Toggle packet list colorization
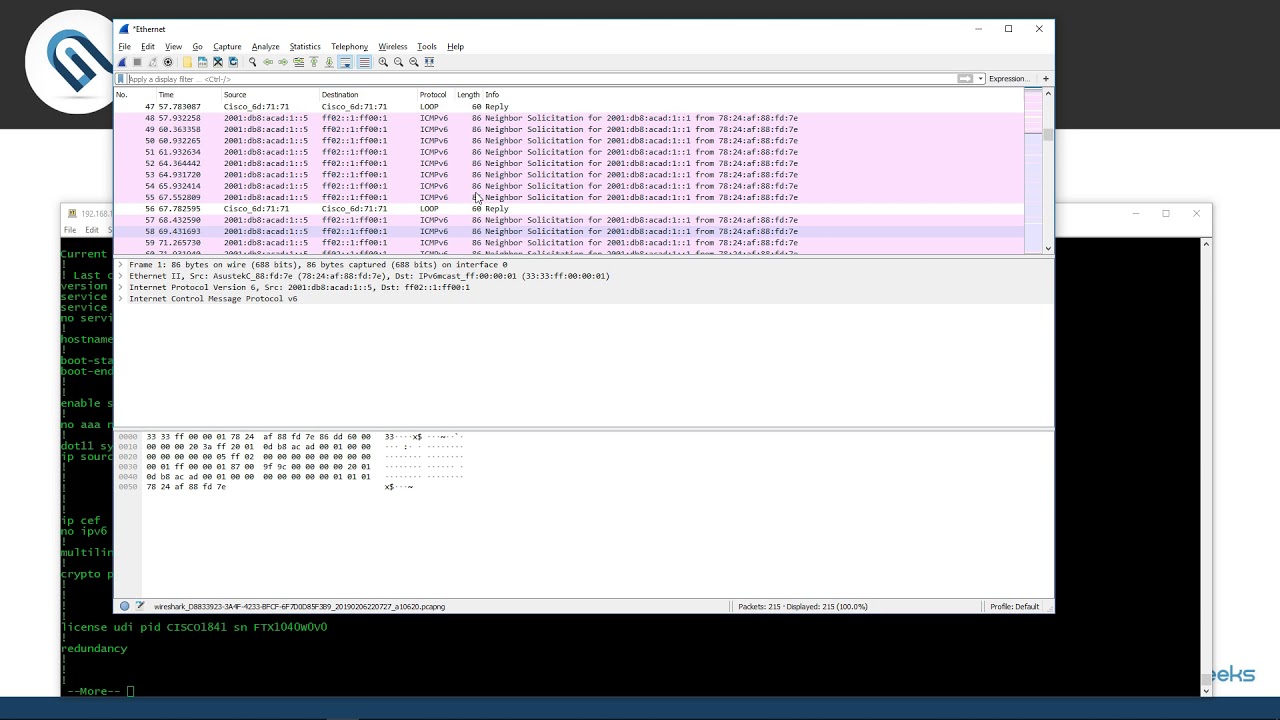 tap(364, 62)
